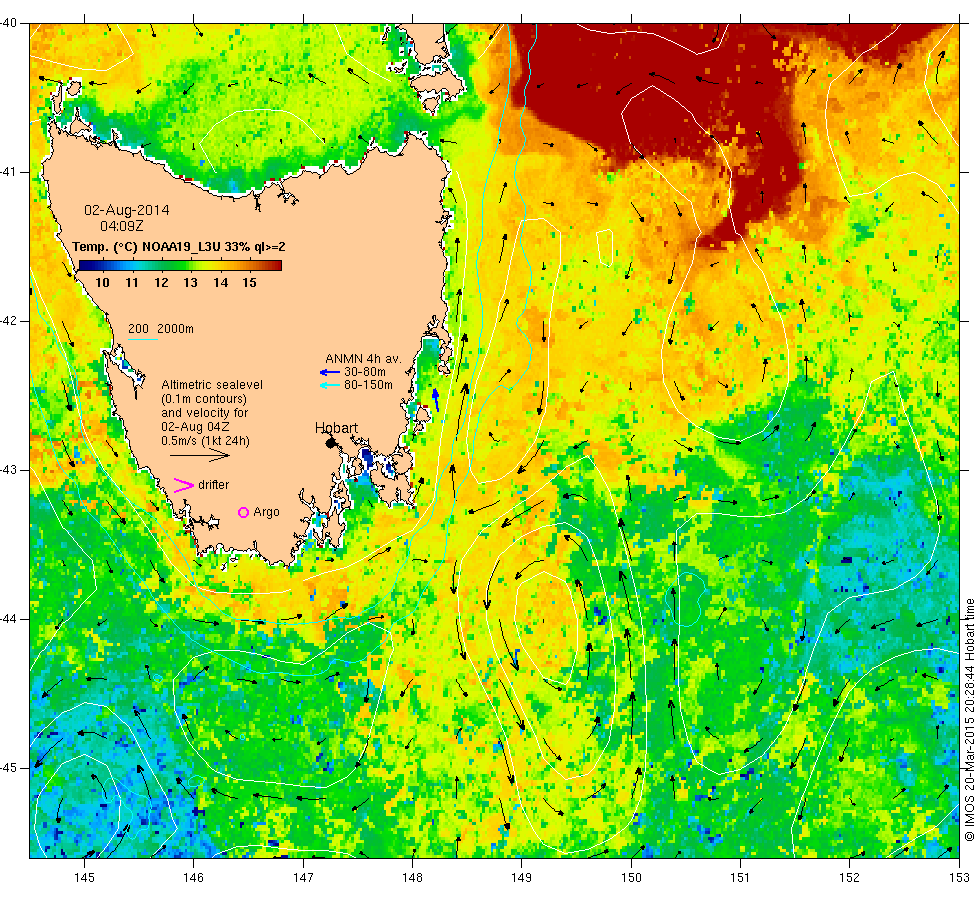Click the '153' longitude axis label
The height and width of the screenshot is (900, 980).
click(x=959, y=878)
